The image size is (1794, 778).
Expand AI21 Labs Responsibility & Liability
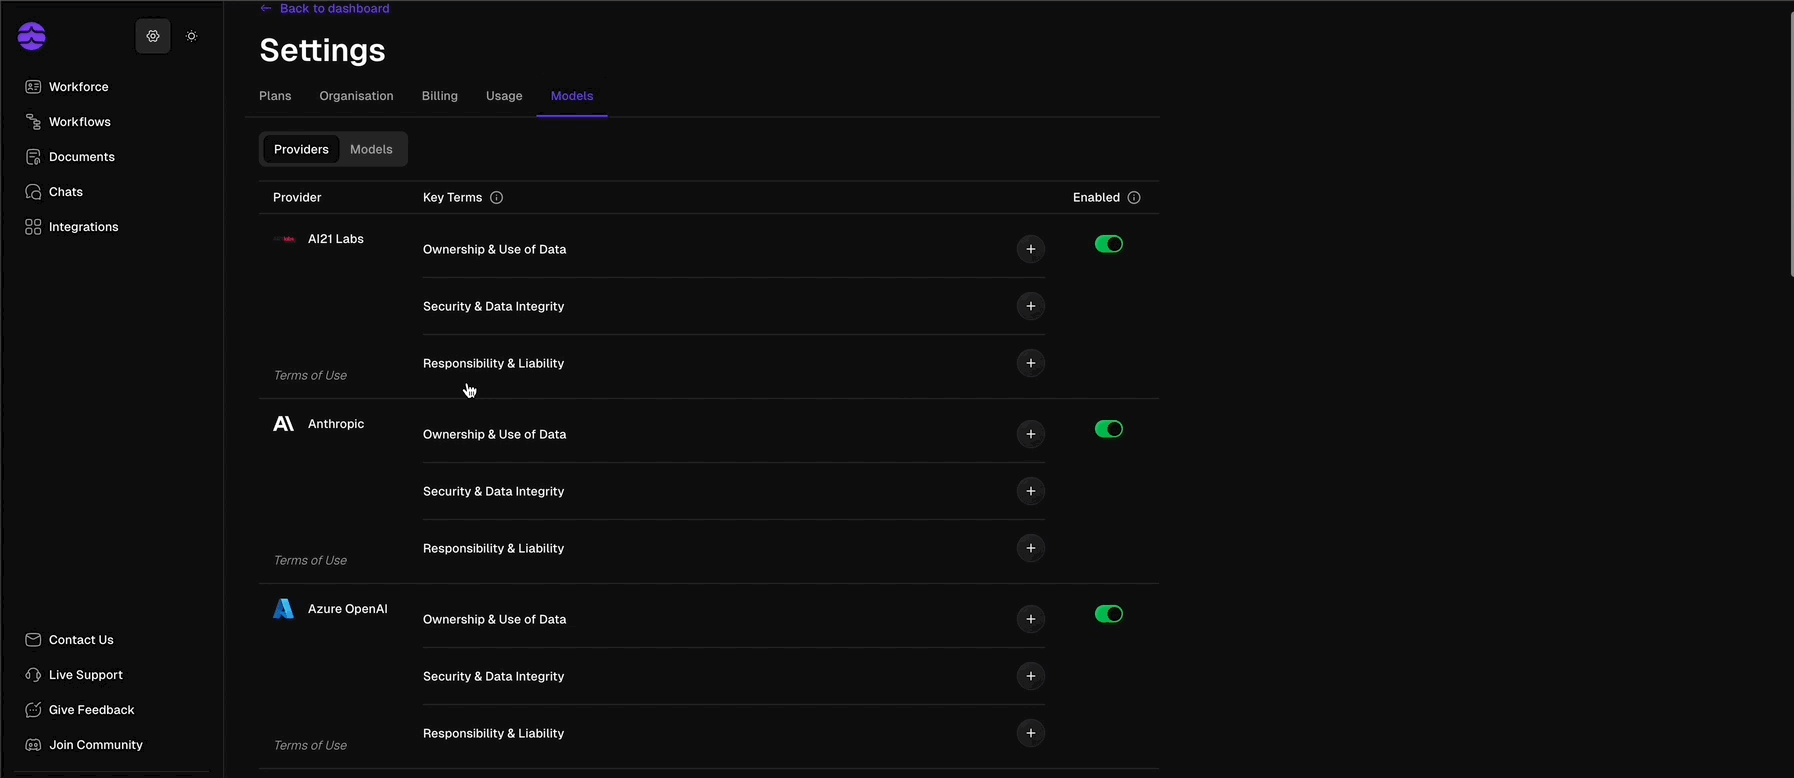pos(1031,363)
